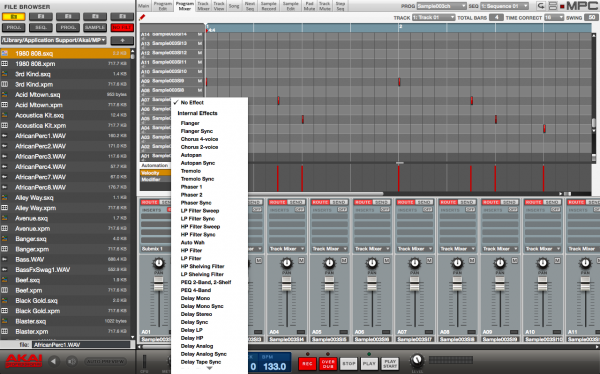
Task: Click the stacked panels layout icon
Action: (x=553, y=6)
